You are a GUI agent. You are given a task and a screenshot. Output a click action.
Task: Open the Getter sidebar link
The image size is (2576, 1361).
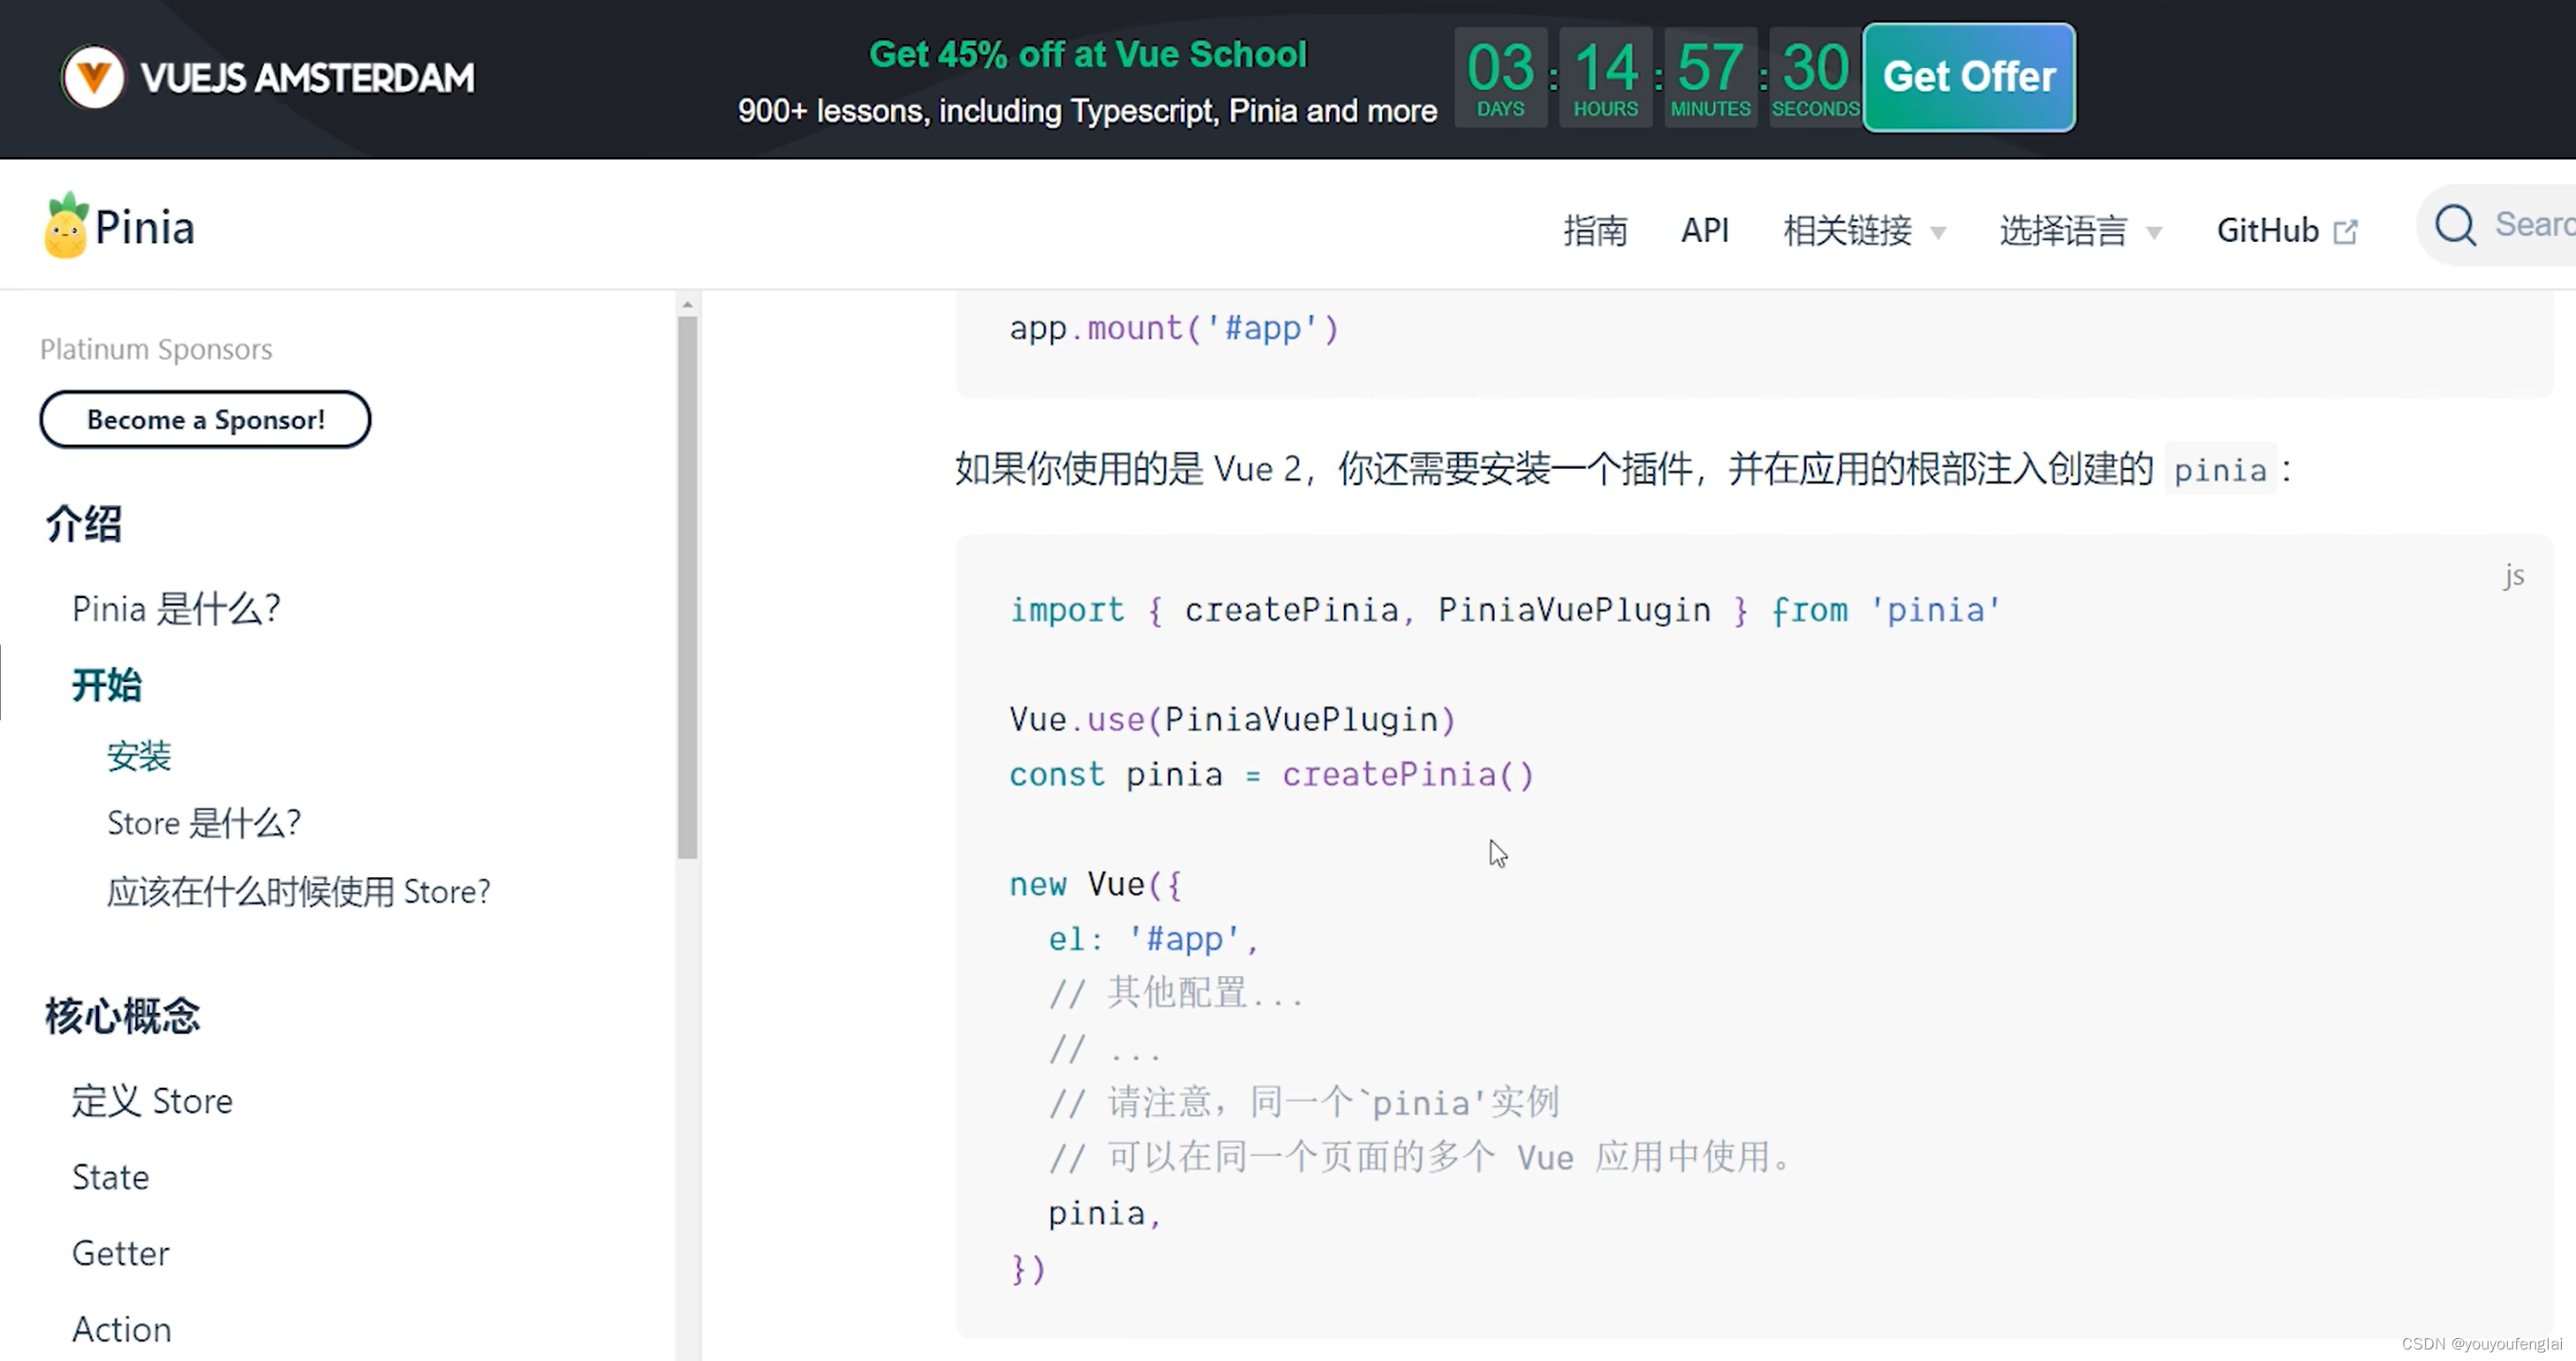(x=121, y=1252)
